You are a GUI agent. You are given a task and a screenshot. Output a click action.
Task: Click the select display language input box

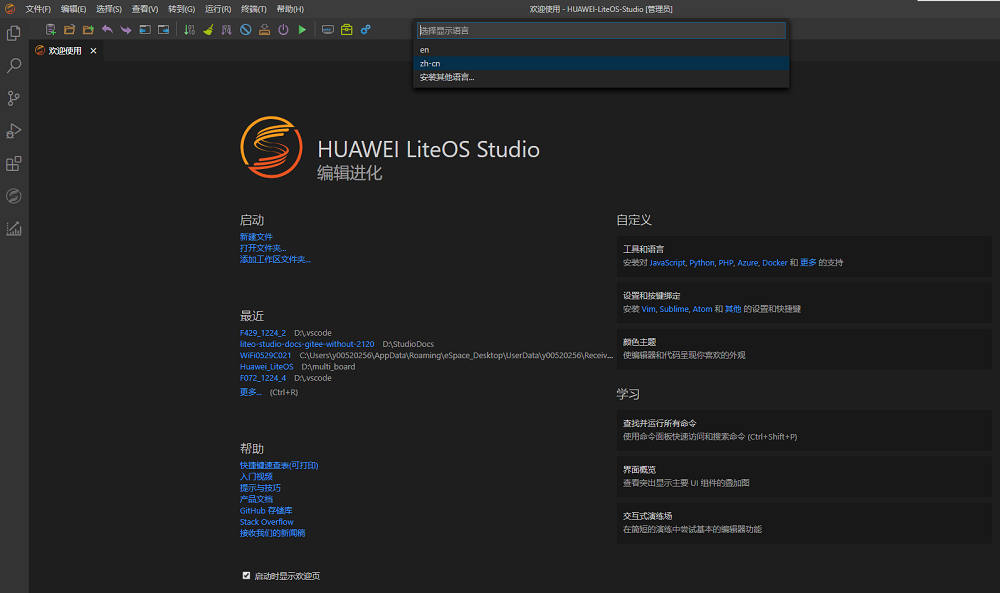click(x=601, y=31)
